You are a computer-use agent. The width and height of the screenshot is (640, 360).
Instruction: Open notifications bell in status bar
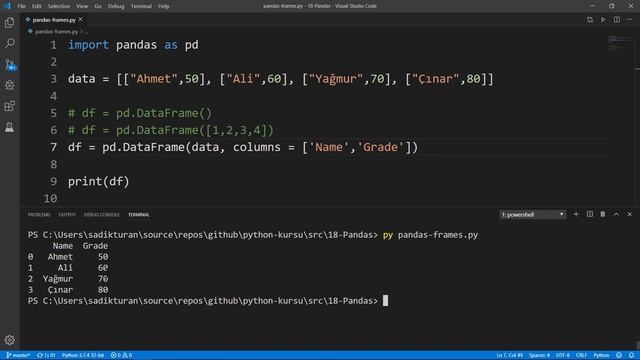tap(632, 355)
